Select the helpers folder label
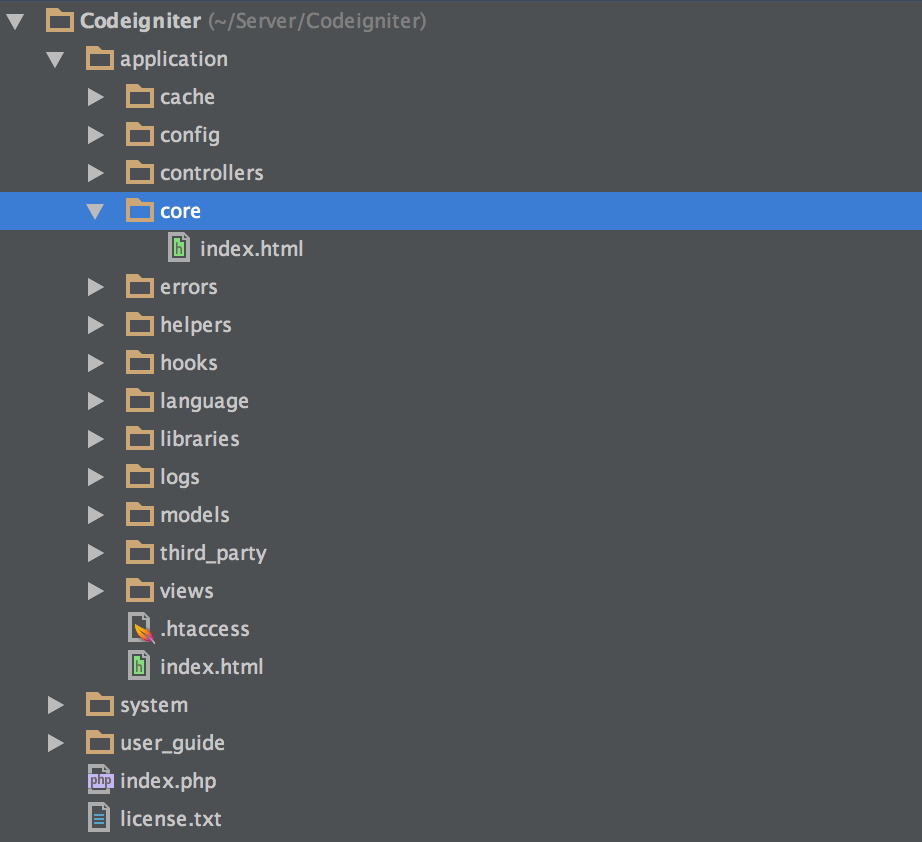Image resolution: width=922 pixels, height=842 pixels. click(196, 325)
